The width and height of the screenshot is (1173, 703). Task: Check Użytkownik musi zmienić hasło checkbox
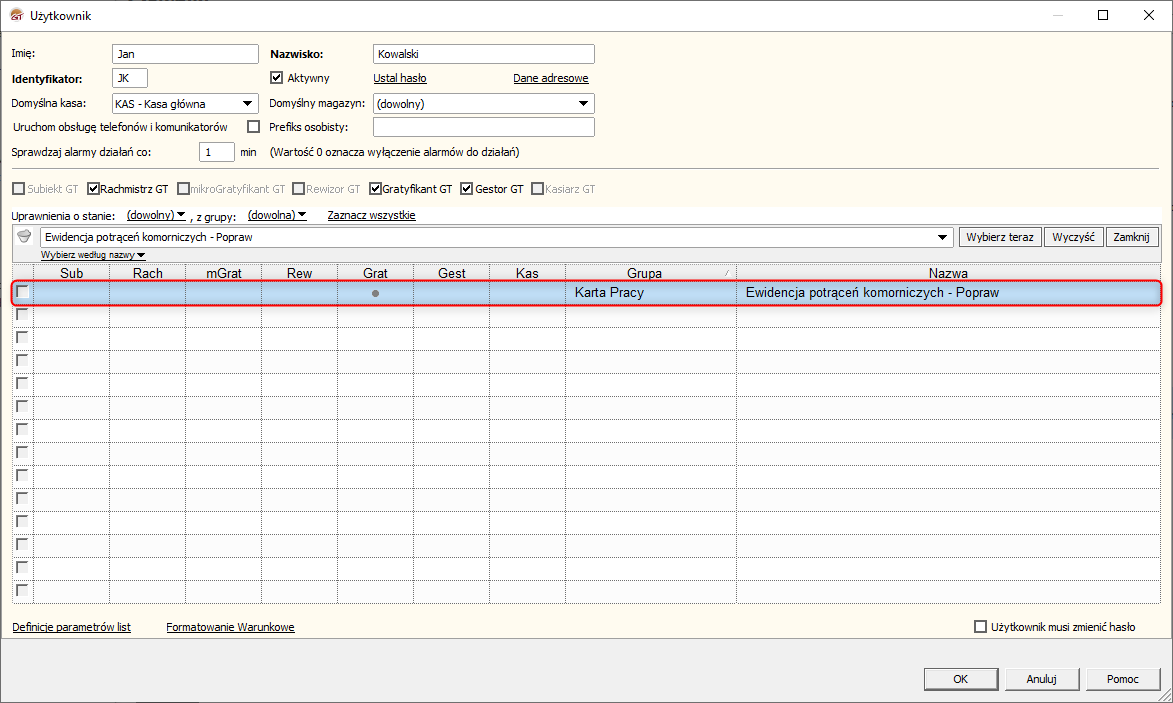(x=980, y=627)
